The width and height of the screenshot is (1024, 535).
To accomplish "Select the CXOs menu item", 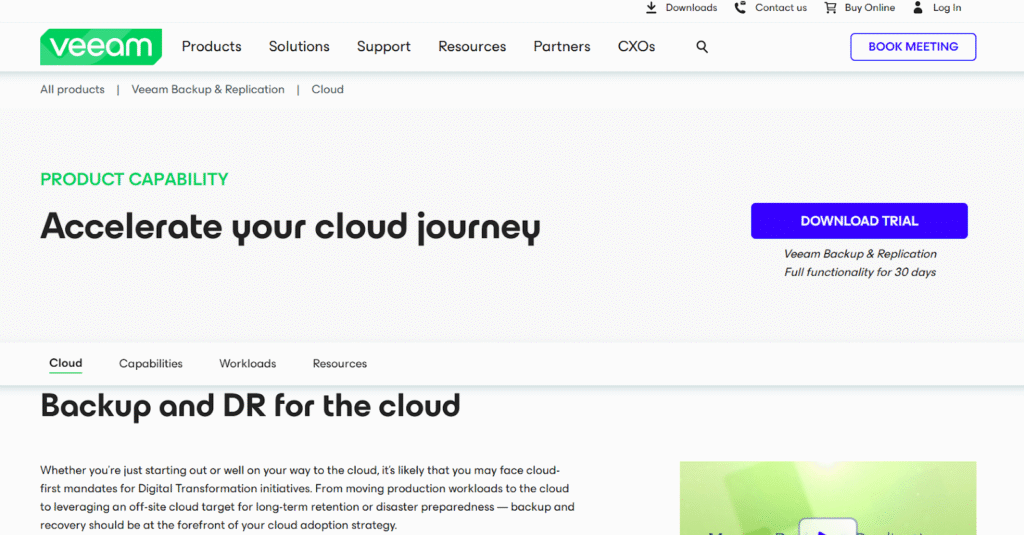I will point(636,47).
